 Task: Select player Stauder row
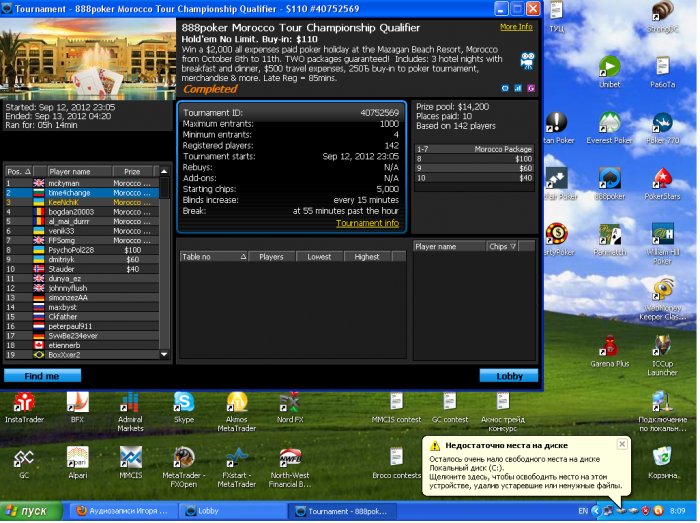point(82,269)
